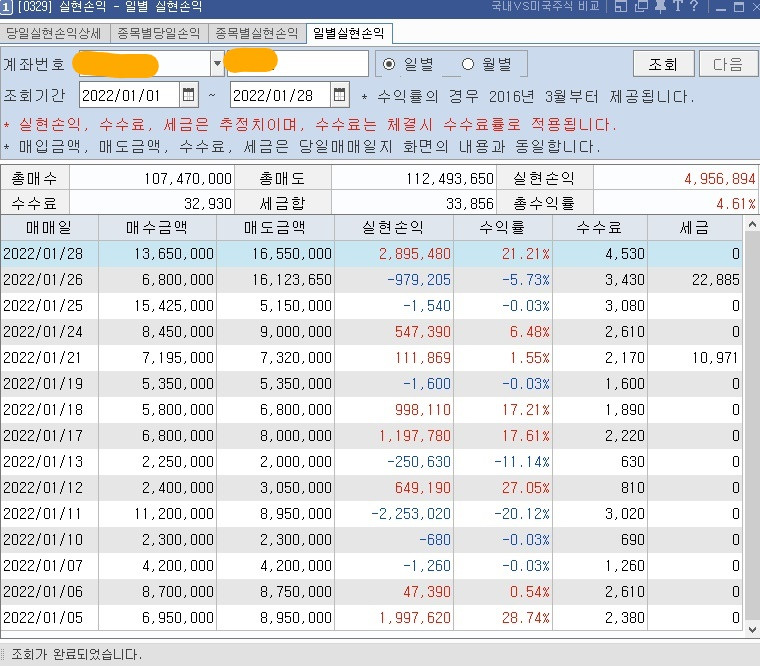Click the duplicate window icon in title bar
The width and height of the screenshot is (760, 666).
coord(641,6)
